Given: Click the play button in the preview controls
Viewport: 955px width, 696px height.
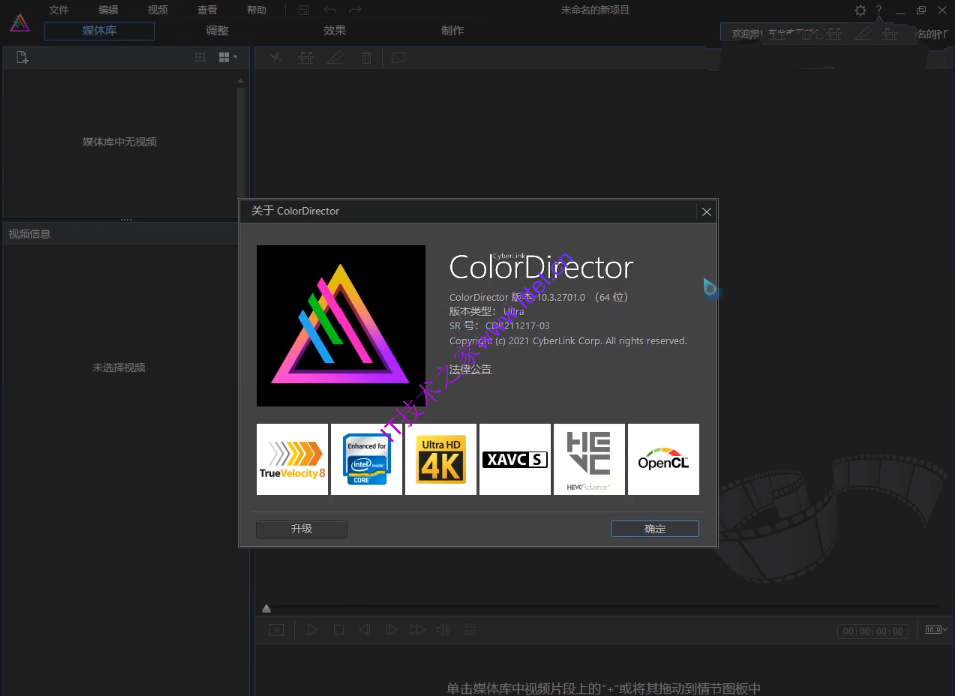Looking at the screenshot, I should 312,630.
